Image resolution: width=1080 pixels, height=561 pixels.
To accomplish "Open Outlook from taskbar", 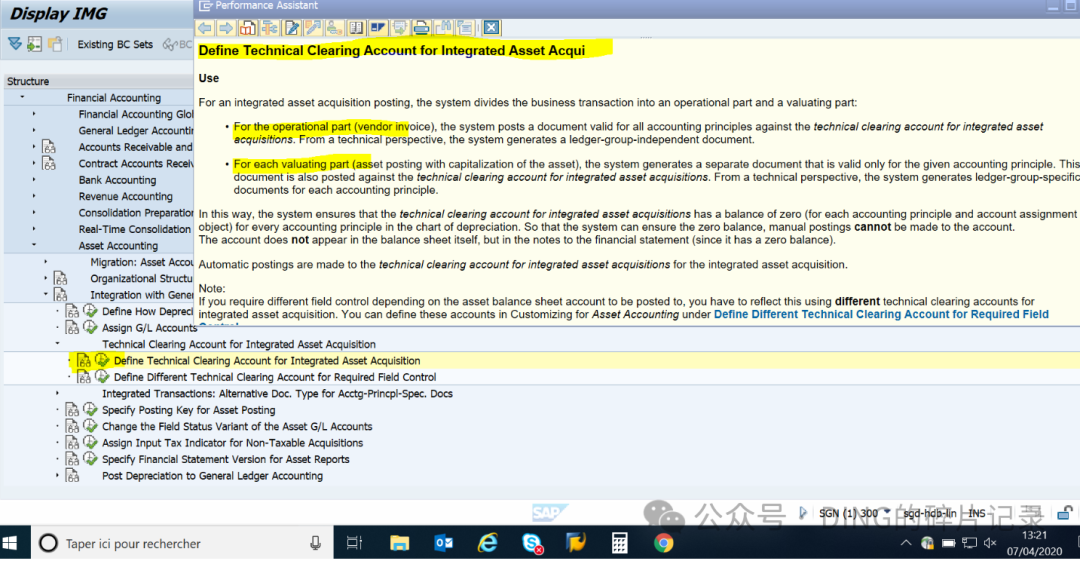I will (x=444, y=543).
